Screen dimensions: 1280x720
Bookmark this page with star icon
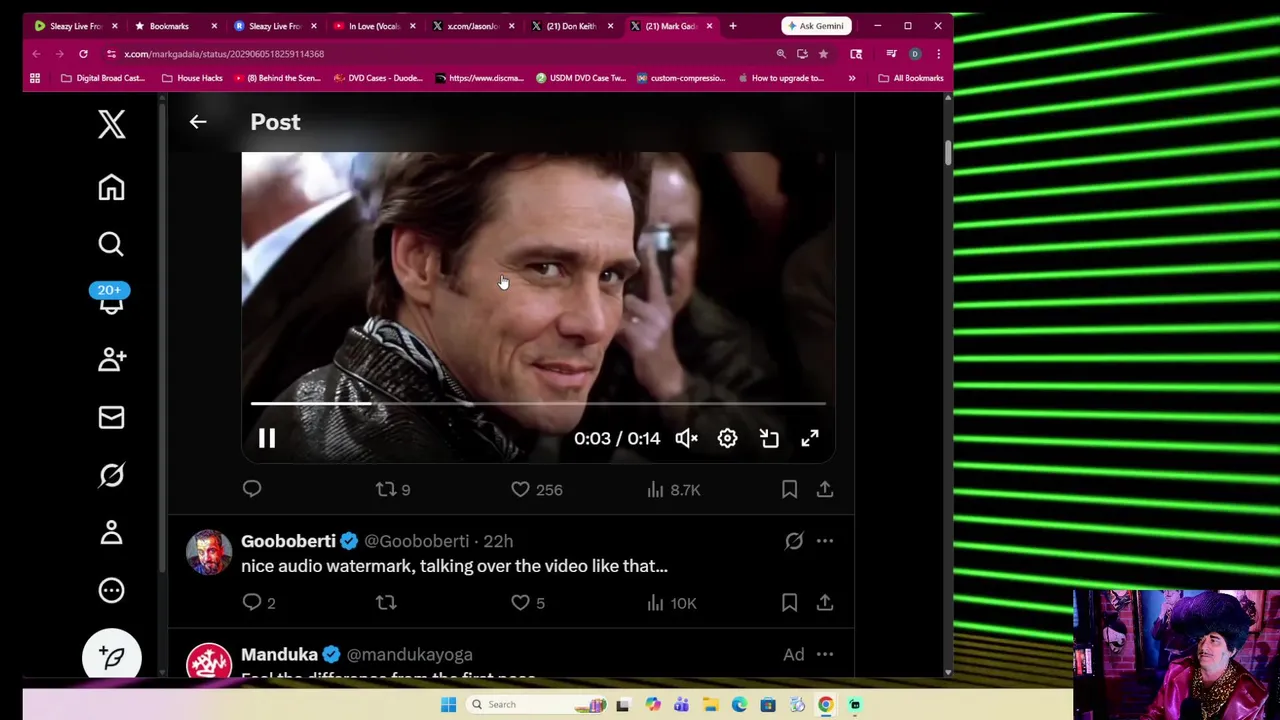click(823, 54)
